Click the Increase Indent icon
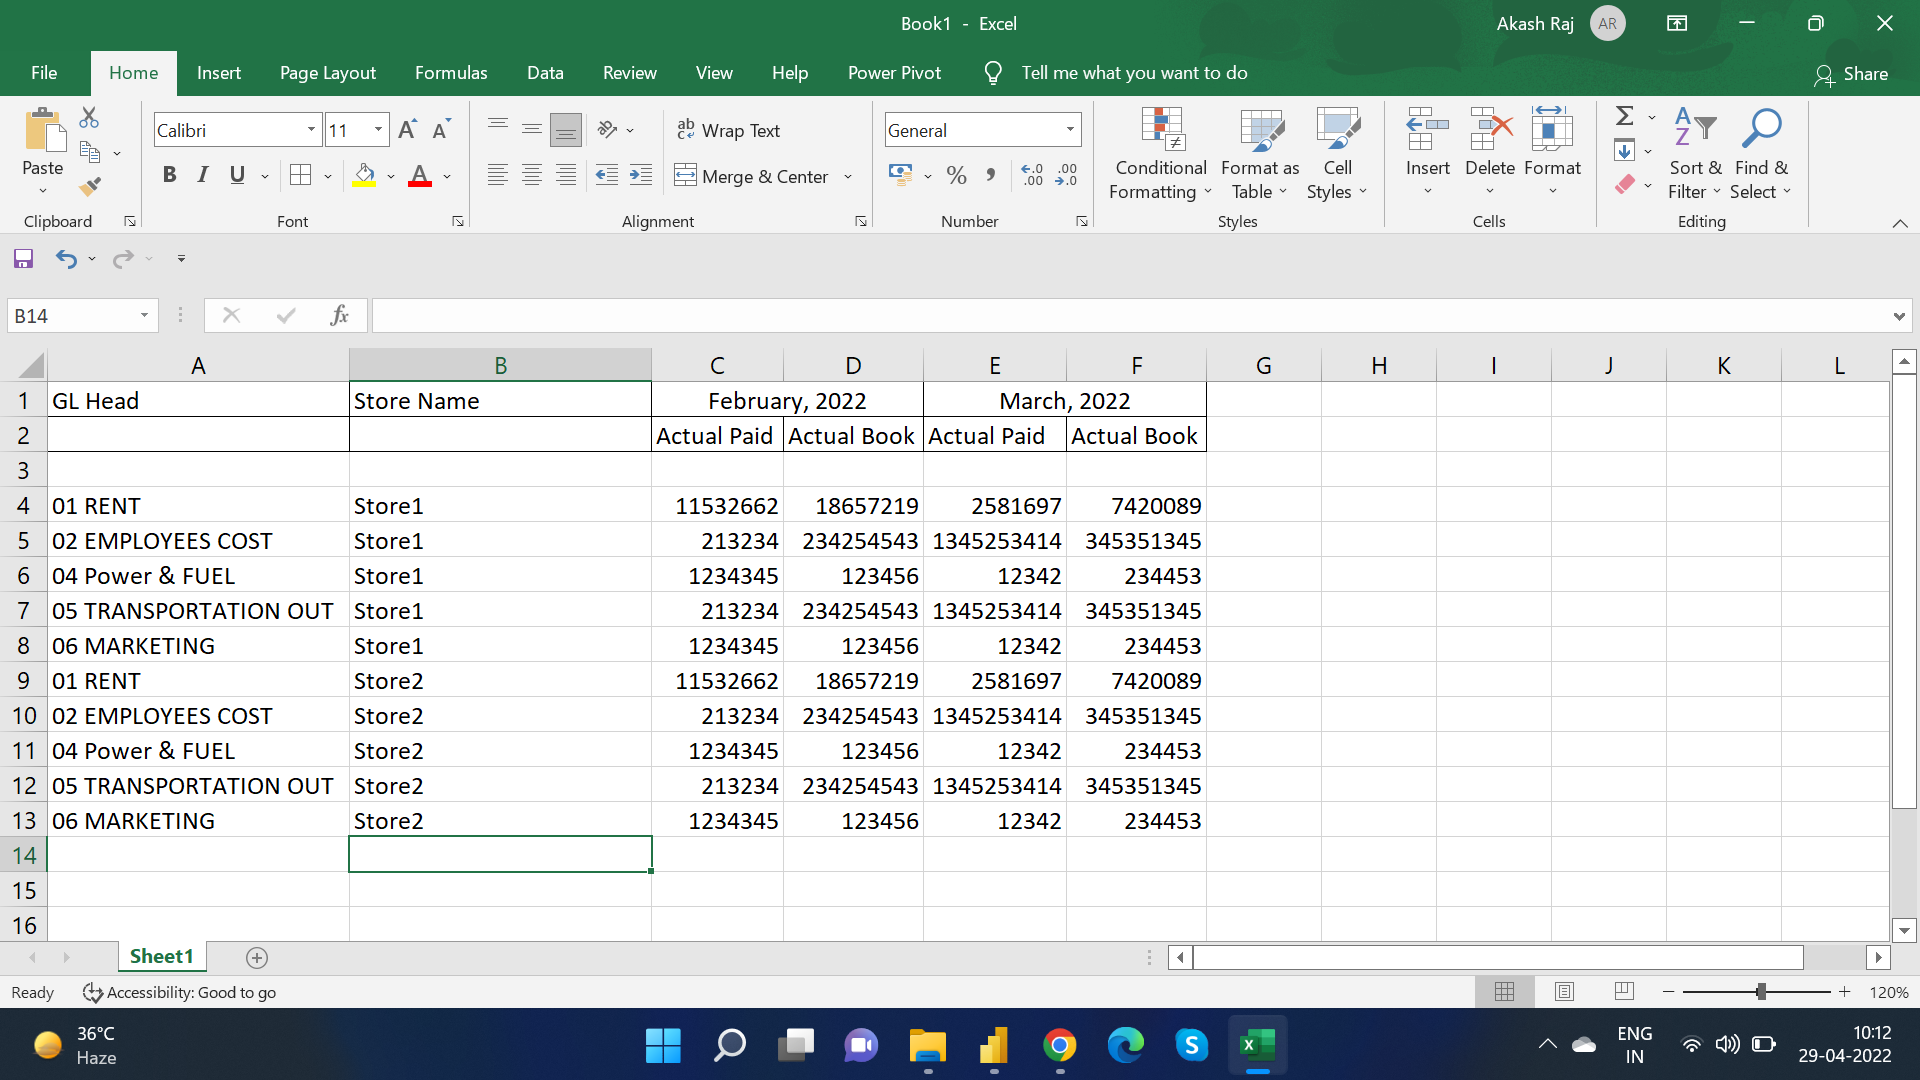 point(640,176)
